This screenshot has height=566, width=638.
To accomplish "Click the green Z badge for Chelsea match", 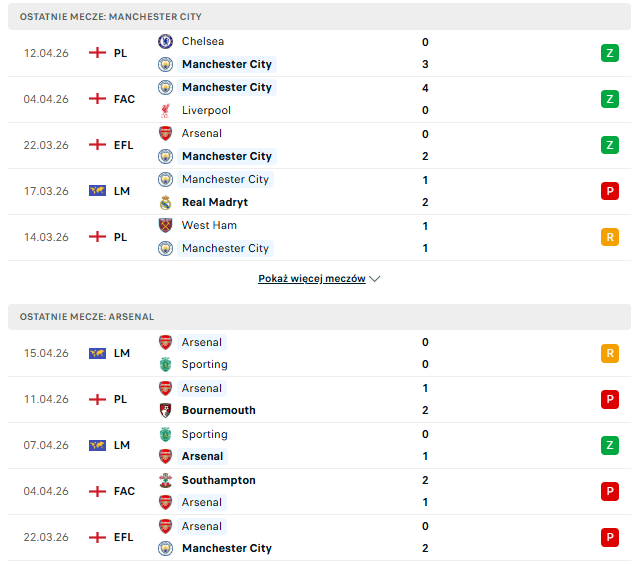I will tap(610, 53).
